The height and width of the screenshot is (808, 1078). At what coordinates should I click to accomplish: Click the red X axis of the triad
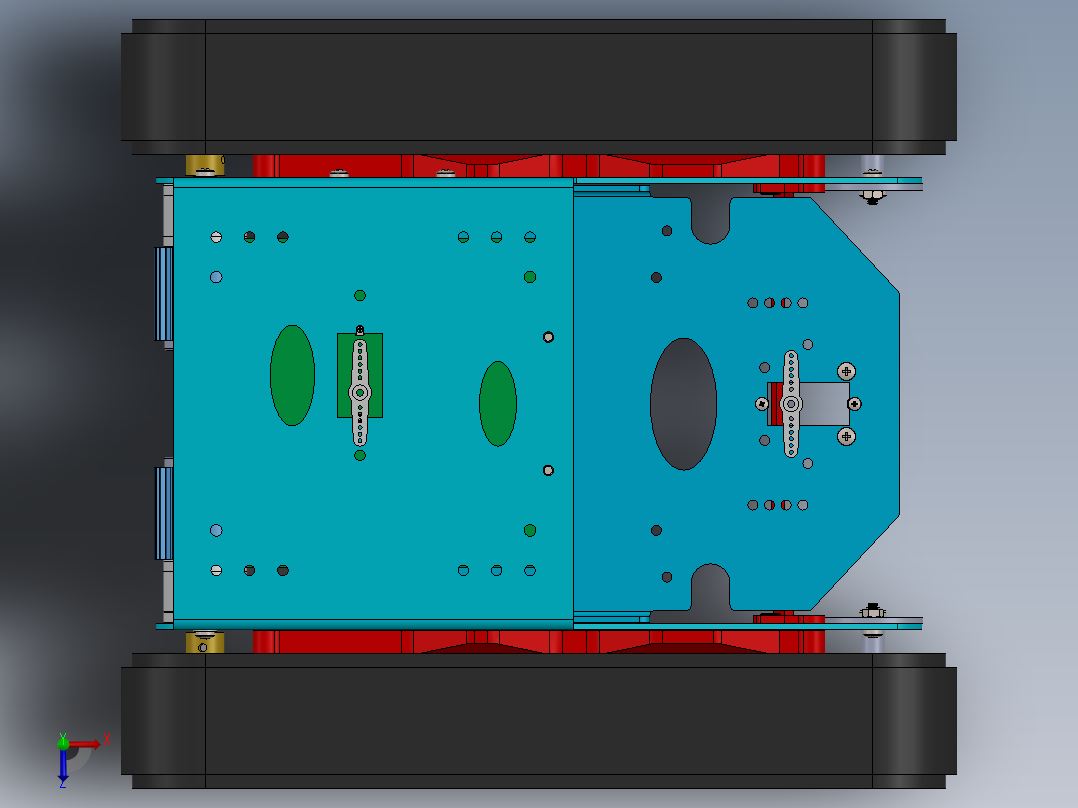click(84, 744)
